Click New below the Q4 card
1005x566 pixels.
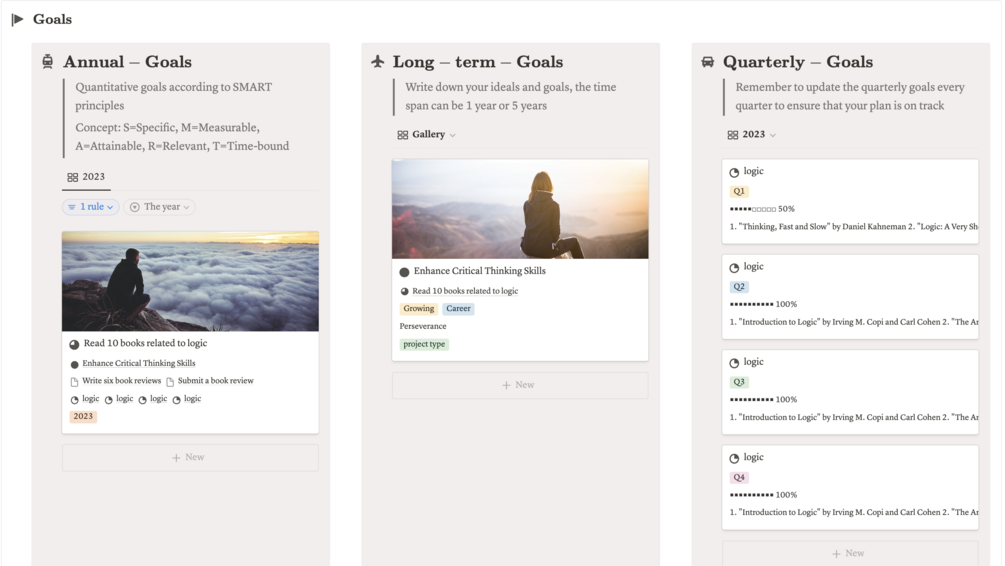[x=849, y=553]
